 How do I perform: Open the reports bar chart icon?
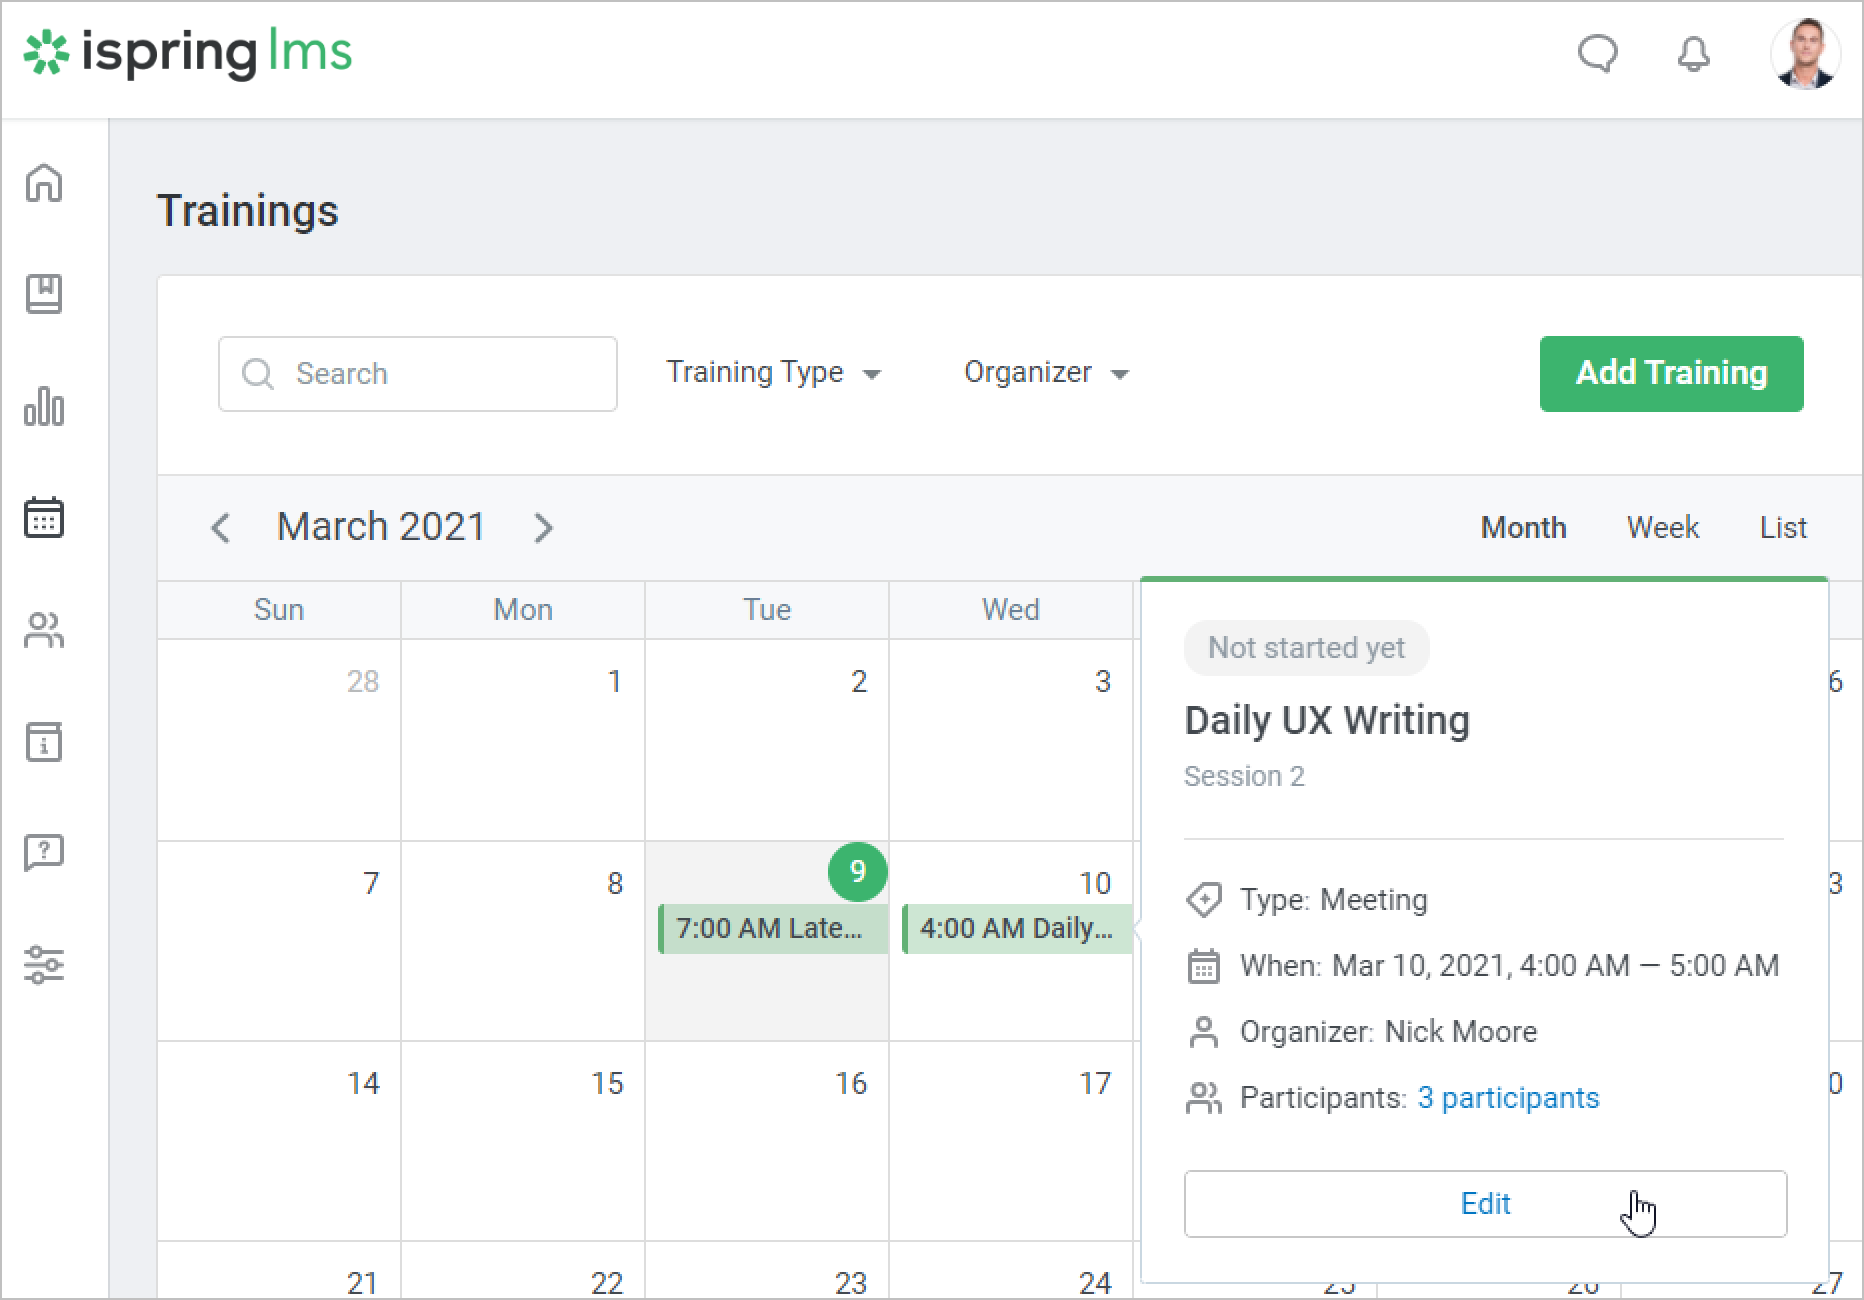point(44,406)
